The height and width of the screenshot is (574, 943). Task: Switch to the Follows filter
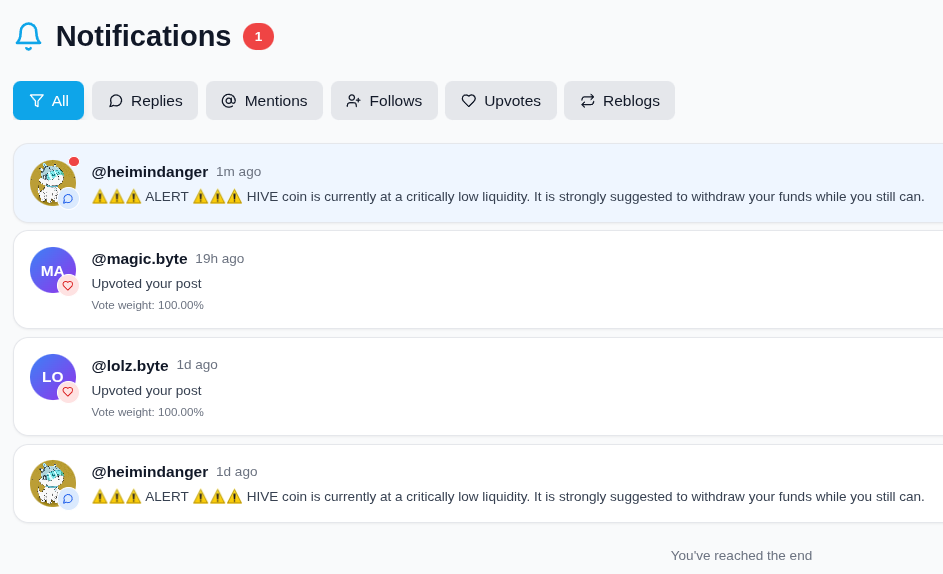click(384, 101)
